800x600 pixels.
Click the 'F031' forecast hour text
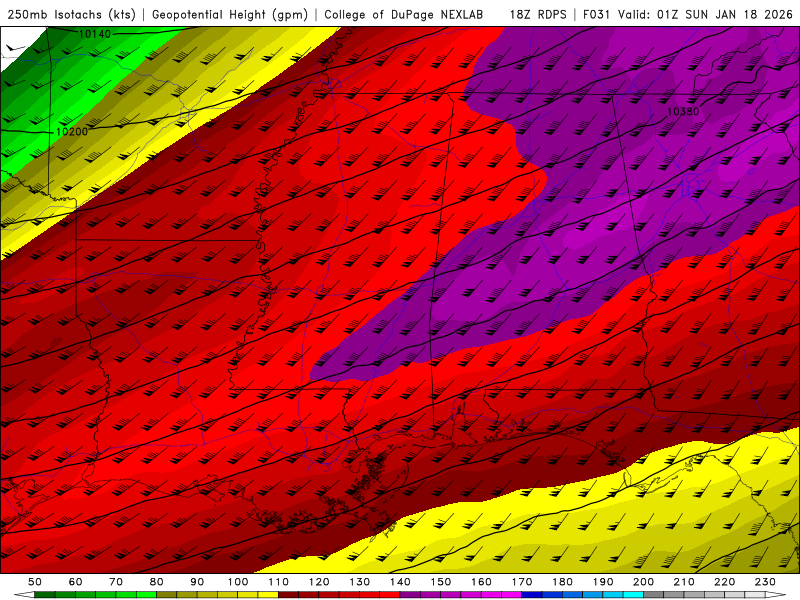click(596, 14)
